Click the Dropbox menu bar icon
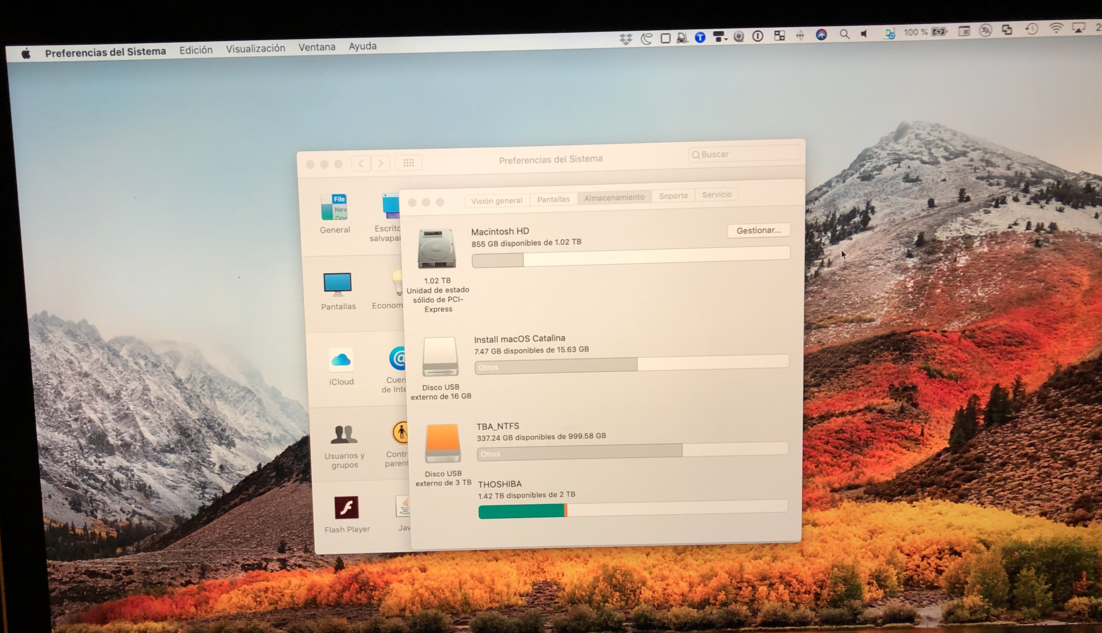Viewport: 1102px width, 633px height. [625, 39]
